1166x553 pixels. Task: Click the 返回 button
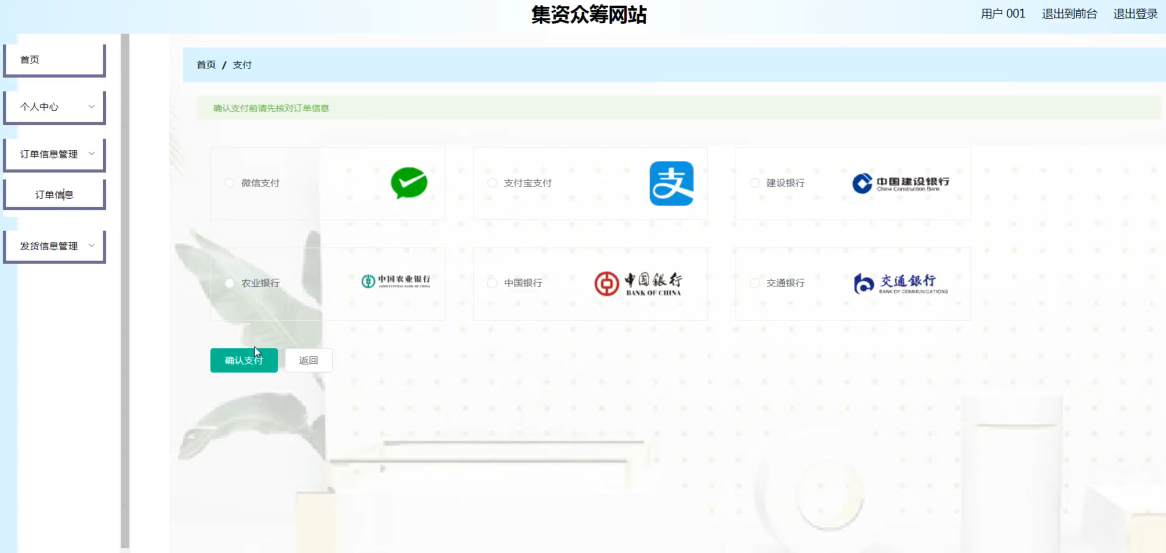point(308,360)
